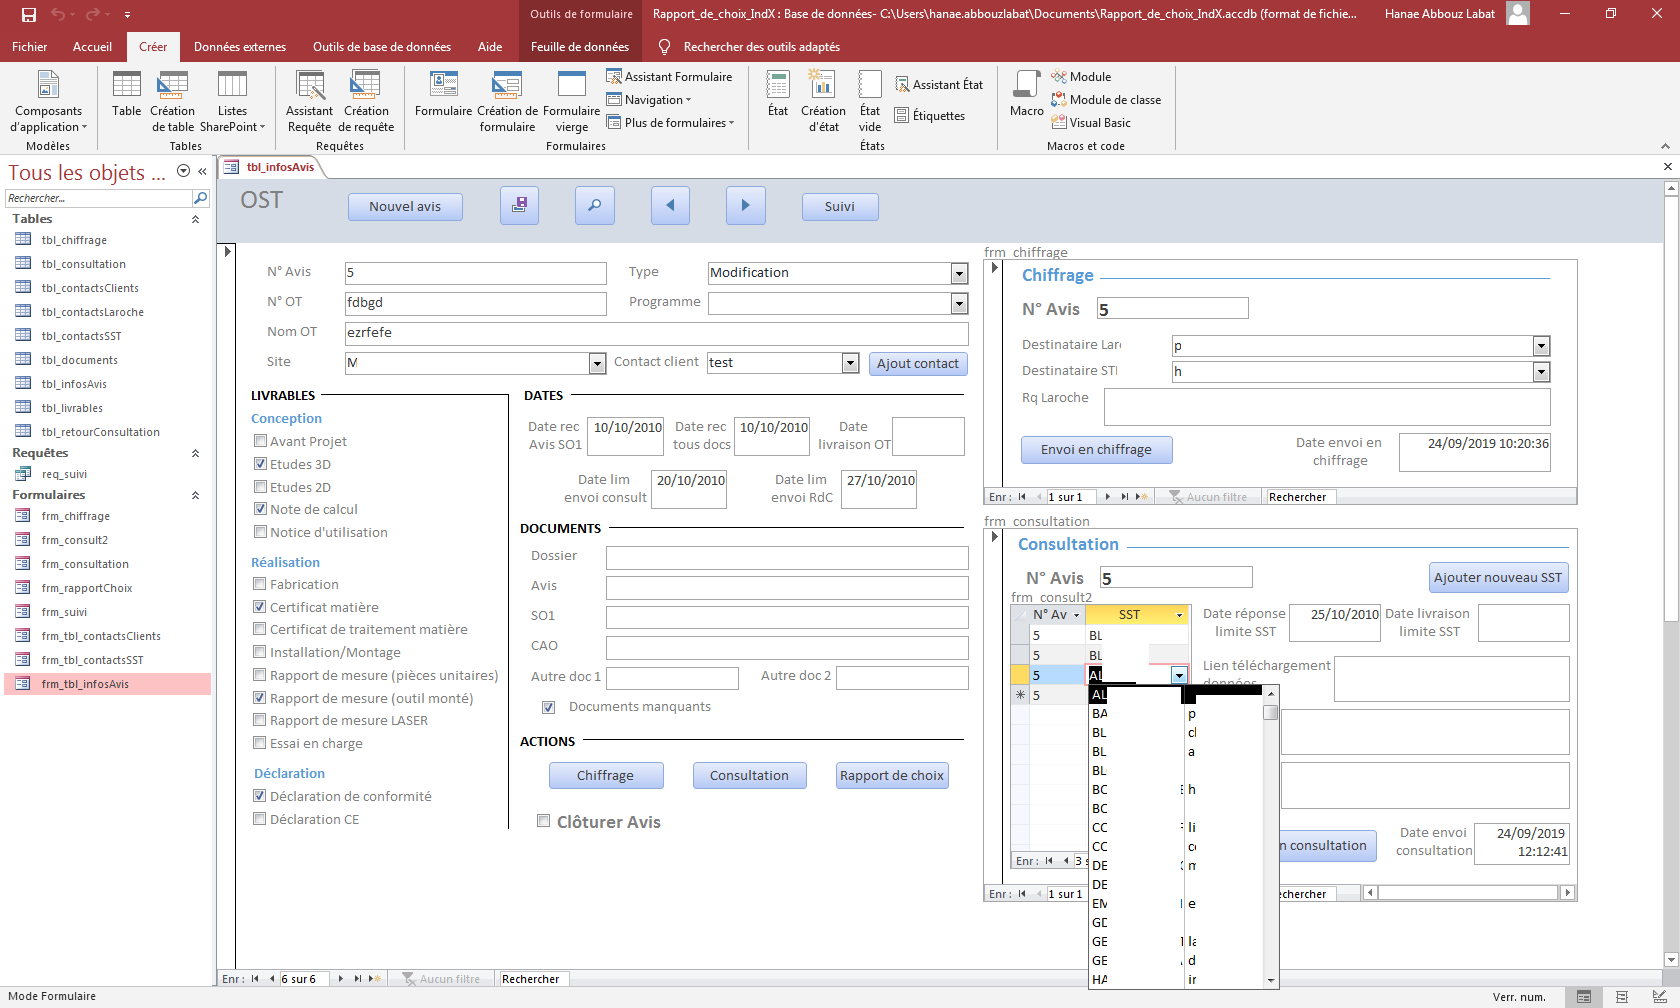Click Formulaire vierge icon
The width and height of the screenshot is (1680, 1008).
[571, 101]
